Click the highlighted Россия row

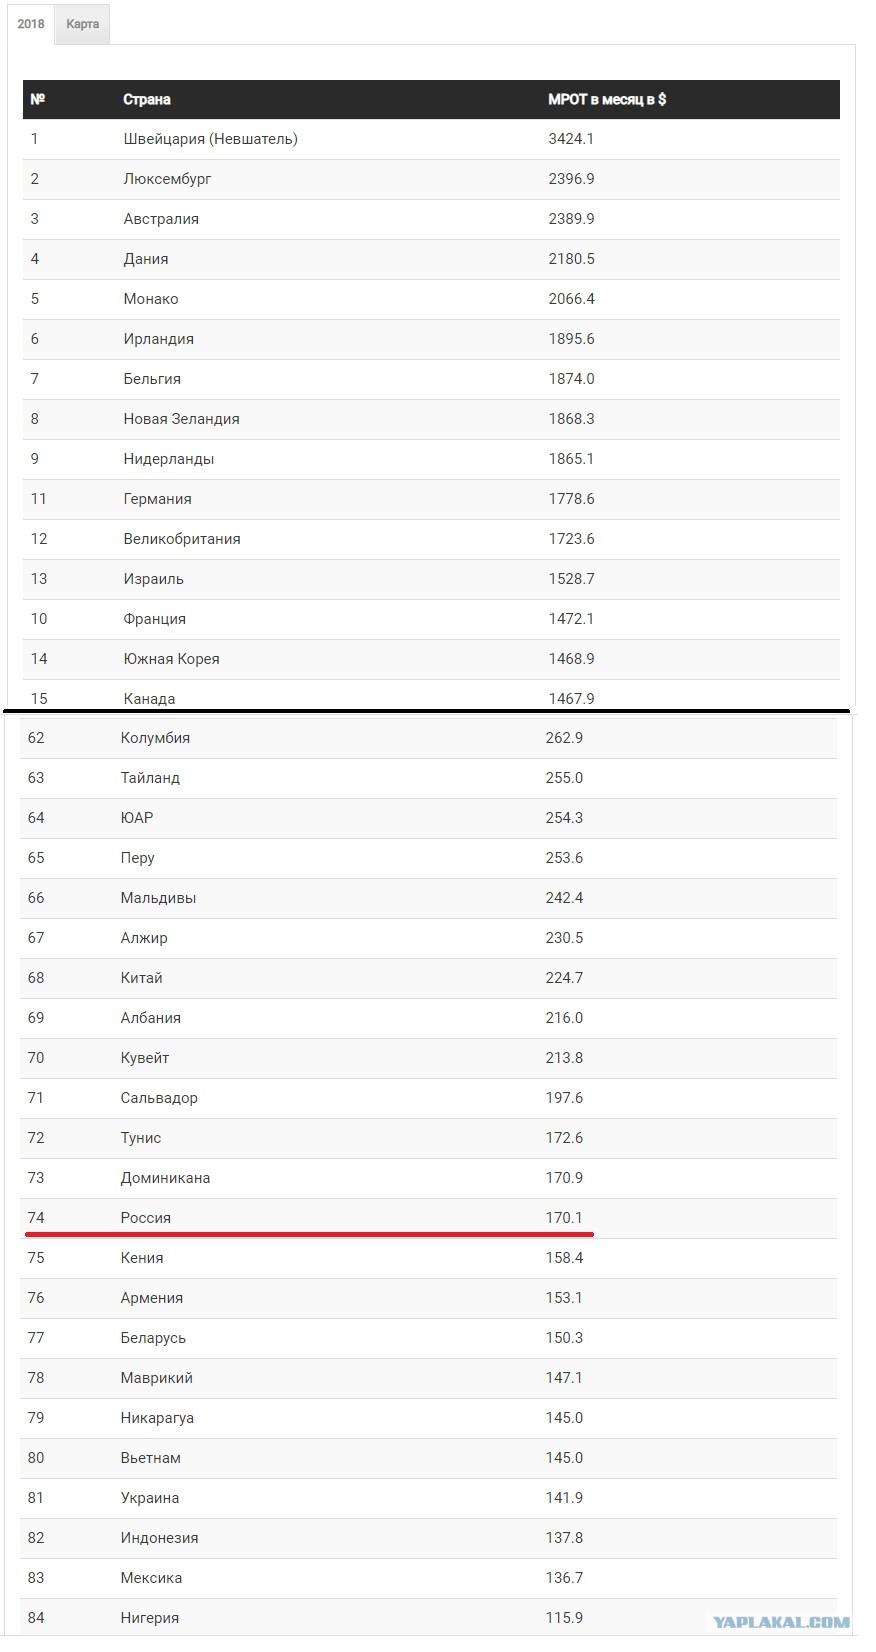[x=428, y=1218]
